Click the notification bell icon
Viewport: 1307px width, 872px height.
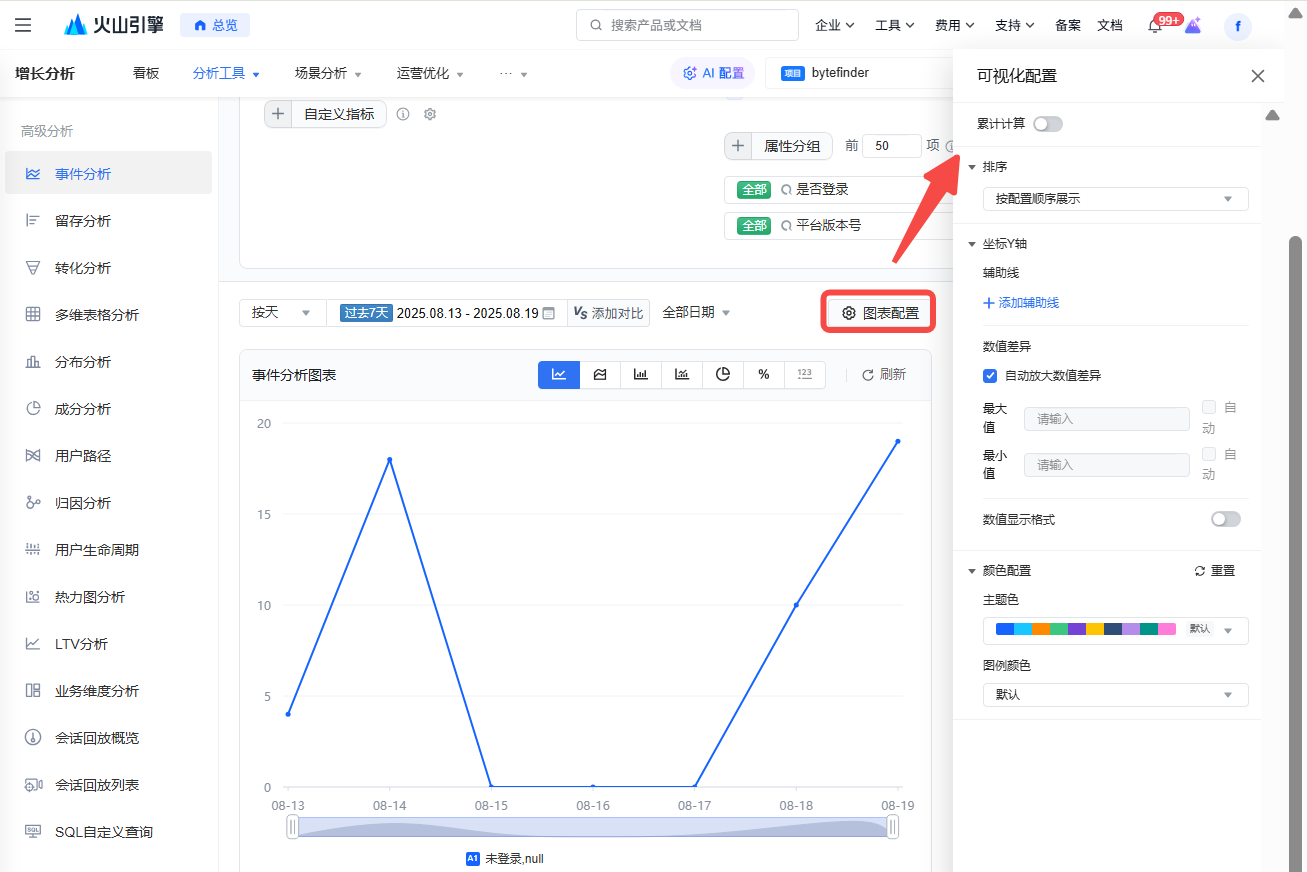point(1155,26)
